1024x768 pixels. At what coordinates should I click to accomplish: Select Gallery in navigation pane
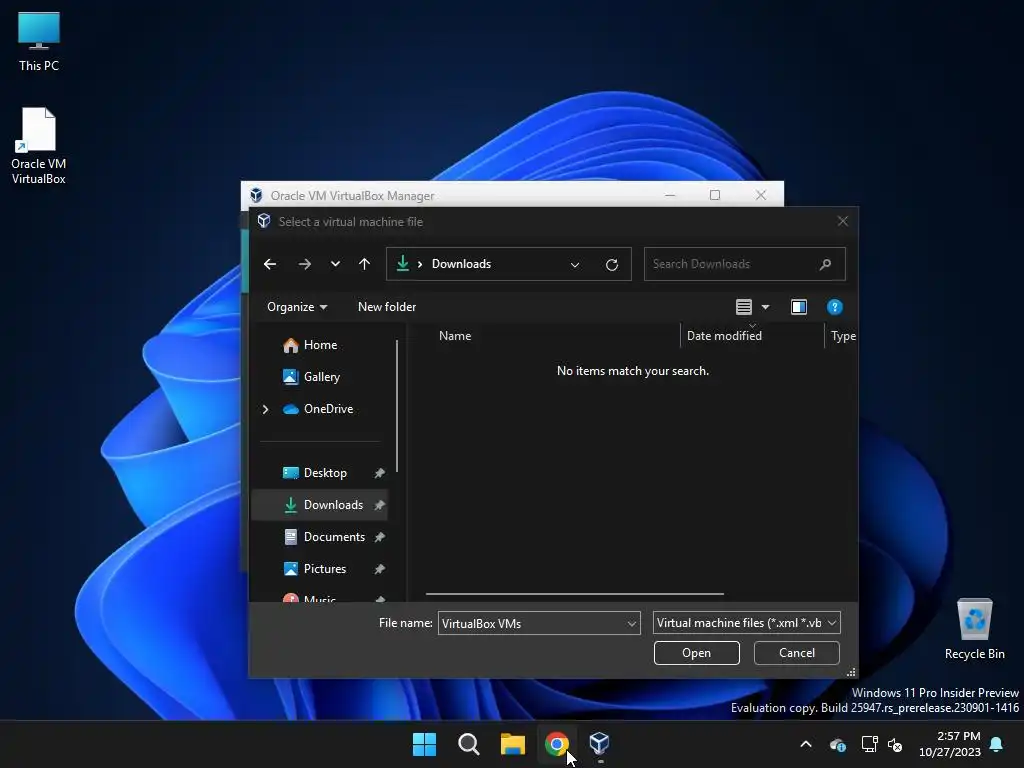[319, 377]
